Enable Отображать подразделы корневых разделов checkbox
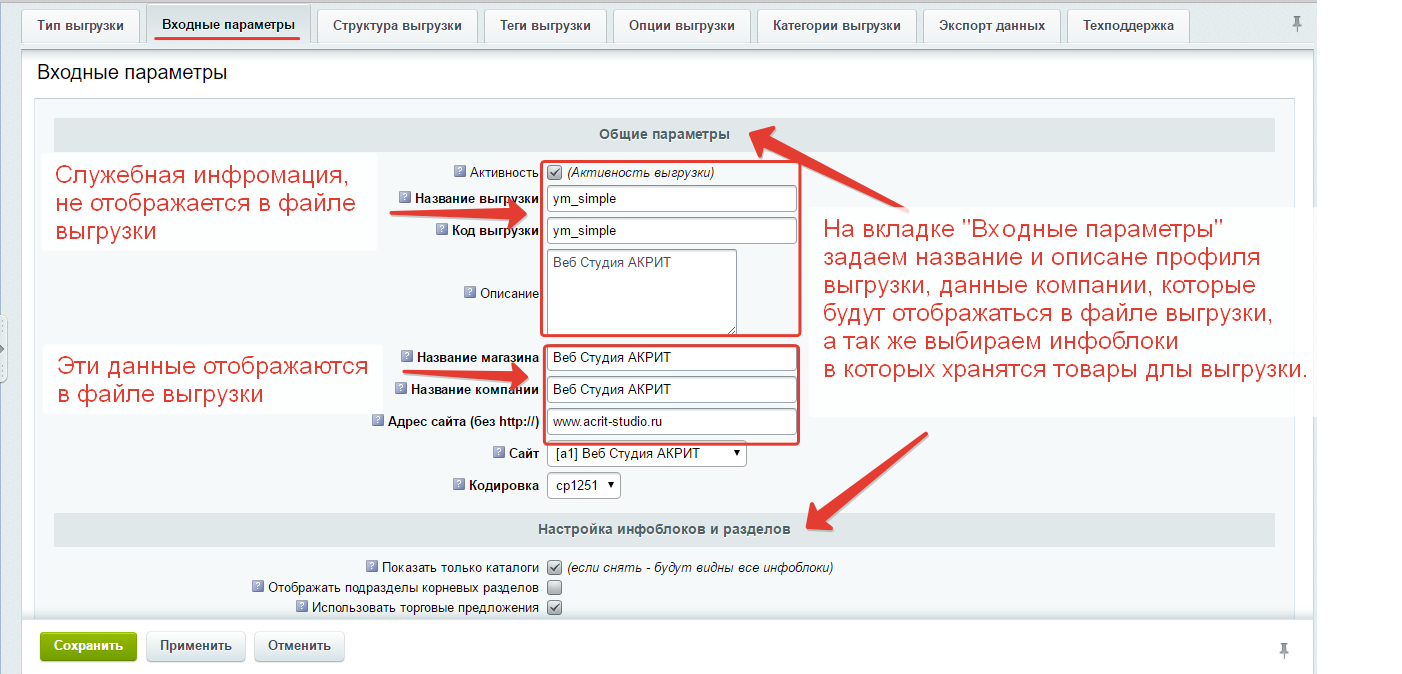The image size is (1402, 674). pos(555,587)
